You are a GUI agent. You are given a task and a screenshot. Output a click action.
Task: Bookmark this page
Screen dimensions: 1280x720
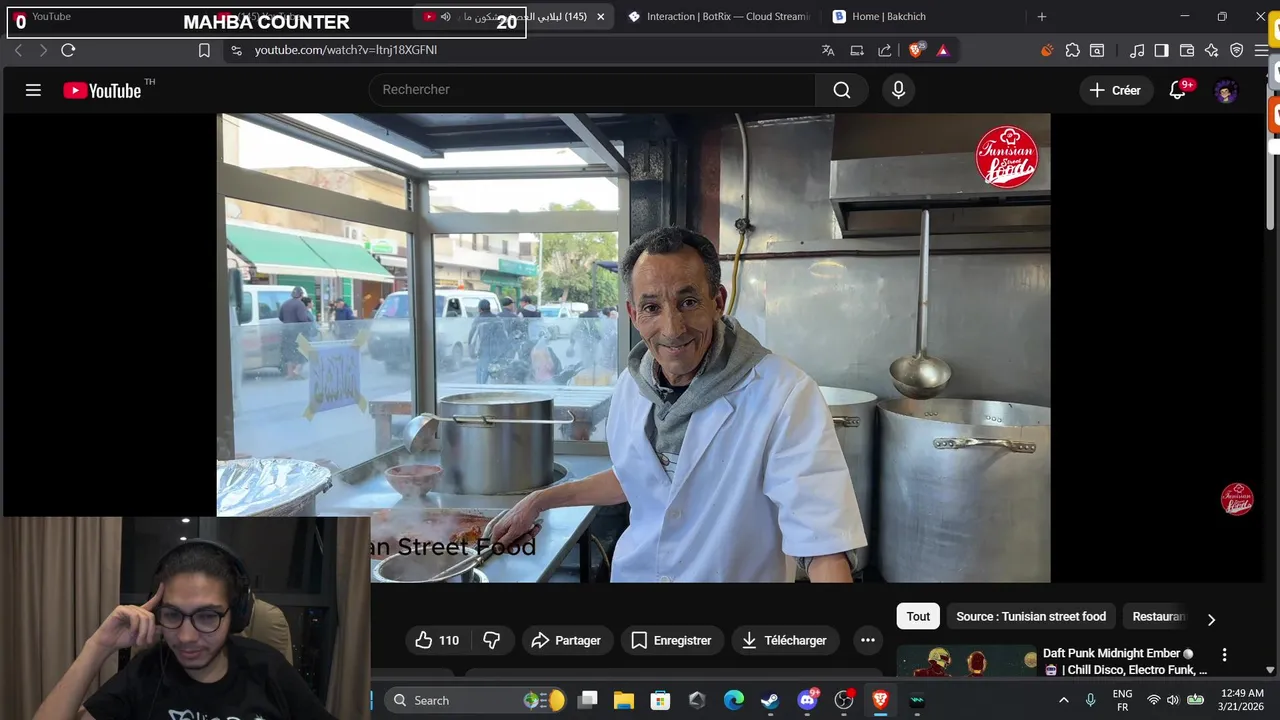pos(204,50)
